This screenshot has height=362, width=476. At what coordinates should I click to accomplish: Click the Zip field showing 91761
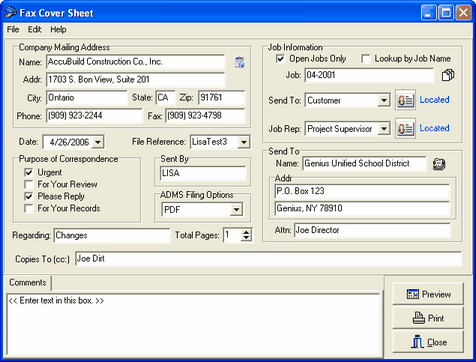point(222,98)
